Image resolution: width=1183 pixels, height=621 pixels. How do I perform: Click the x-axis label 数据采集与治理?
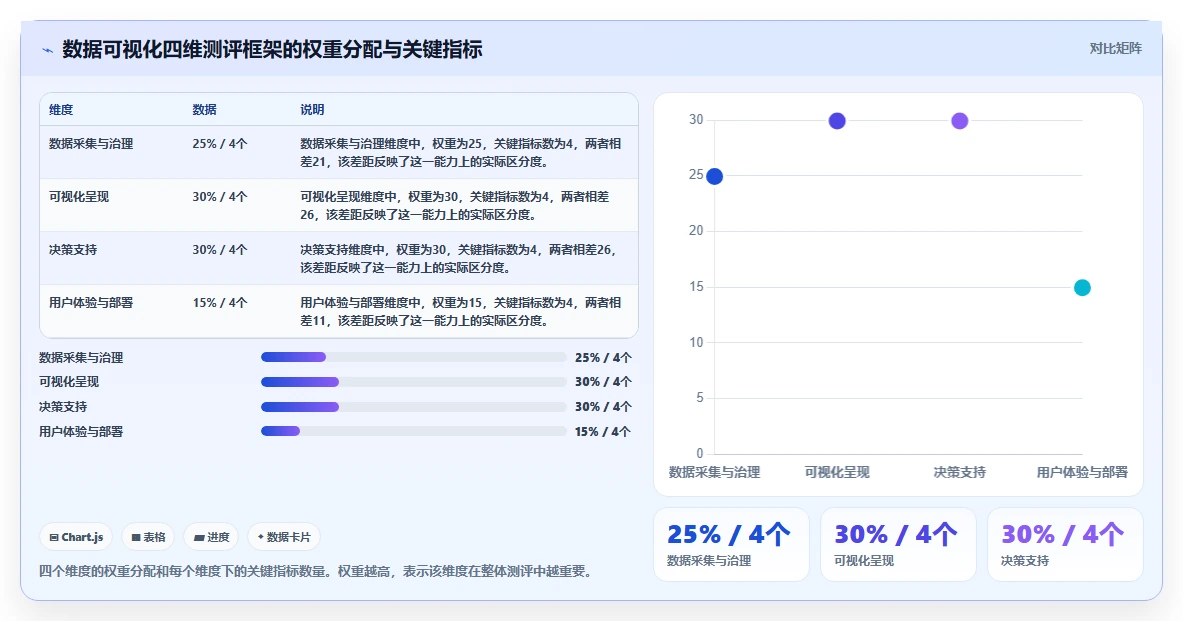(714, 472)
